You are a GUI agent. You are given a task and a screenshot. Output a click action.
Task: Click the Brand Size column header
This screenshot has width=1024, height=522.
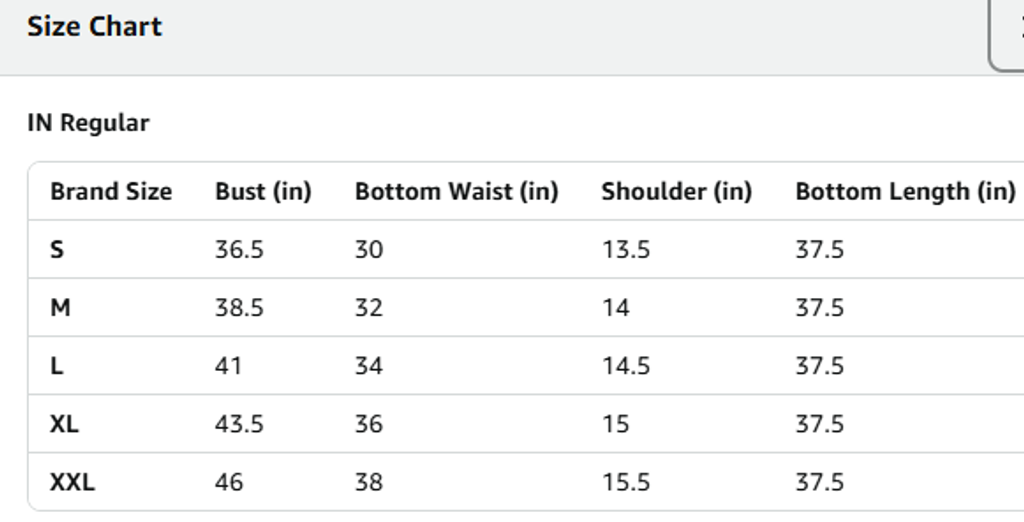(x=111, y=191)
